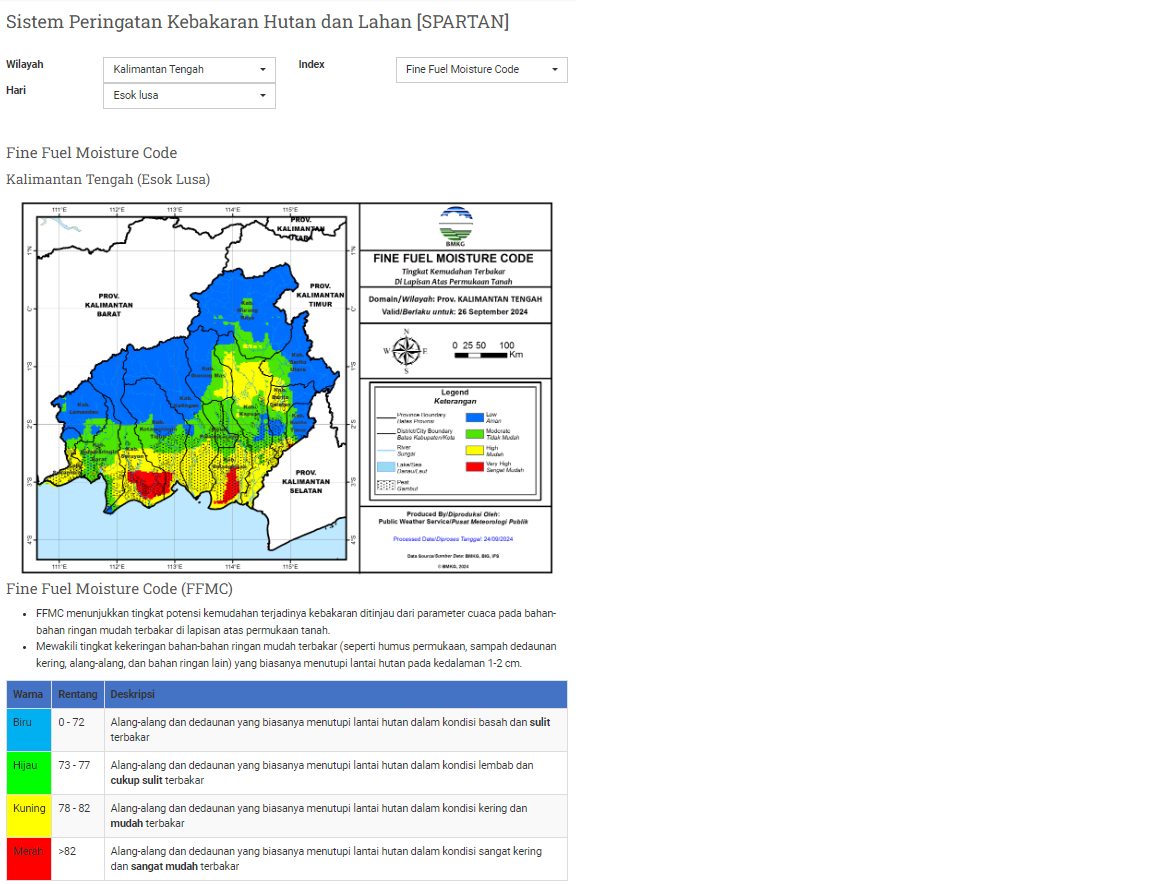Click the Fine Fuel Moisture Code (FFMC) heading
The image size is (1152, 884).
click(119, 589)
